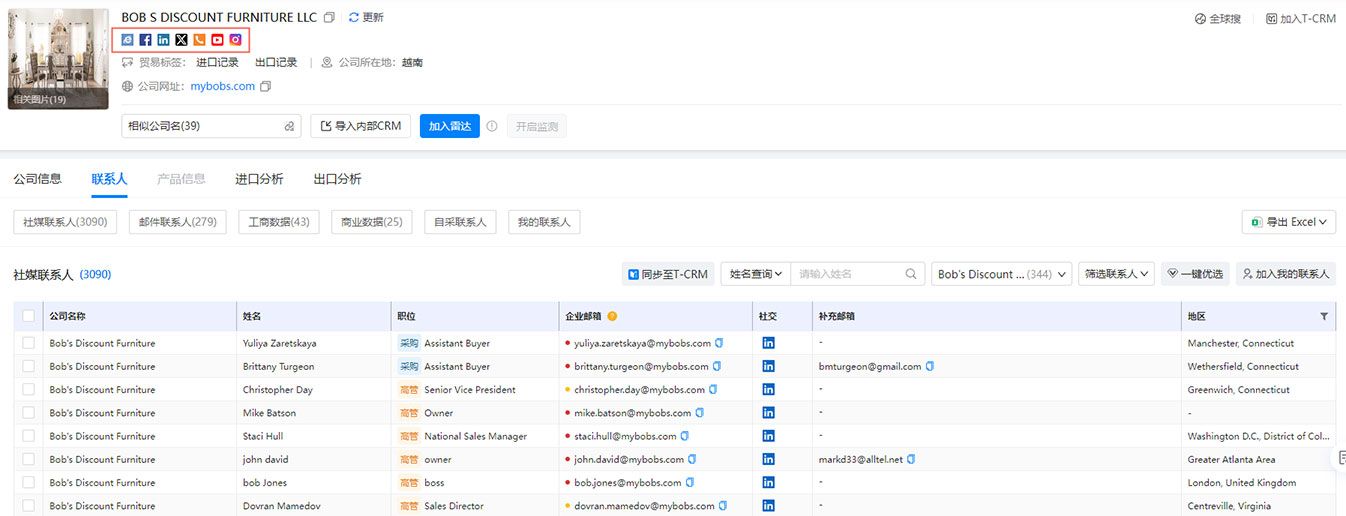Click the orange phone icon in social row
Viewport: 1346px width, 516px height.
tap(199, 40)
